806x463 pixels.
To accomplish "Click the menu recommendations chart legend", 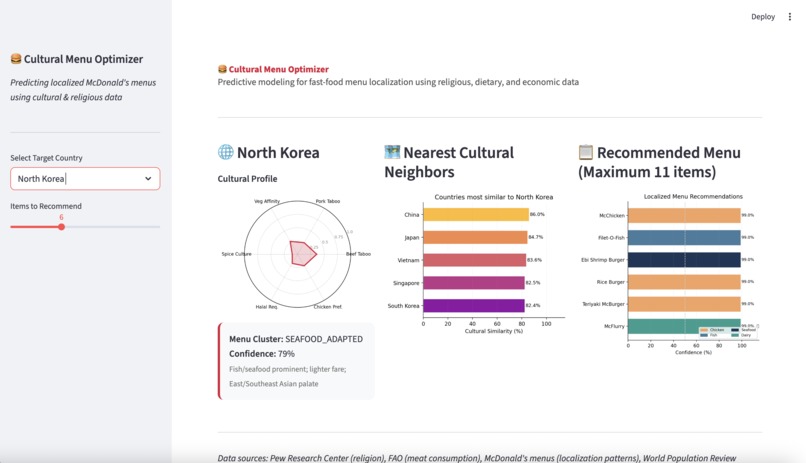I will click(x=728, y=332).
